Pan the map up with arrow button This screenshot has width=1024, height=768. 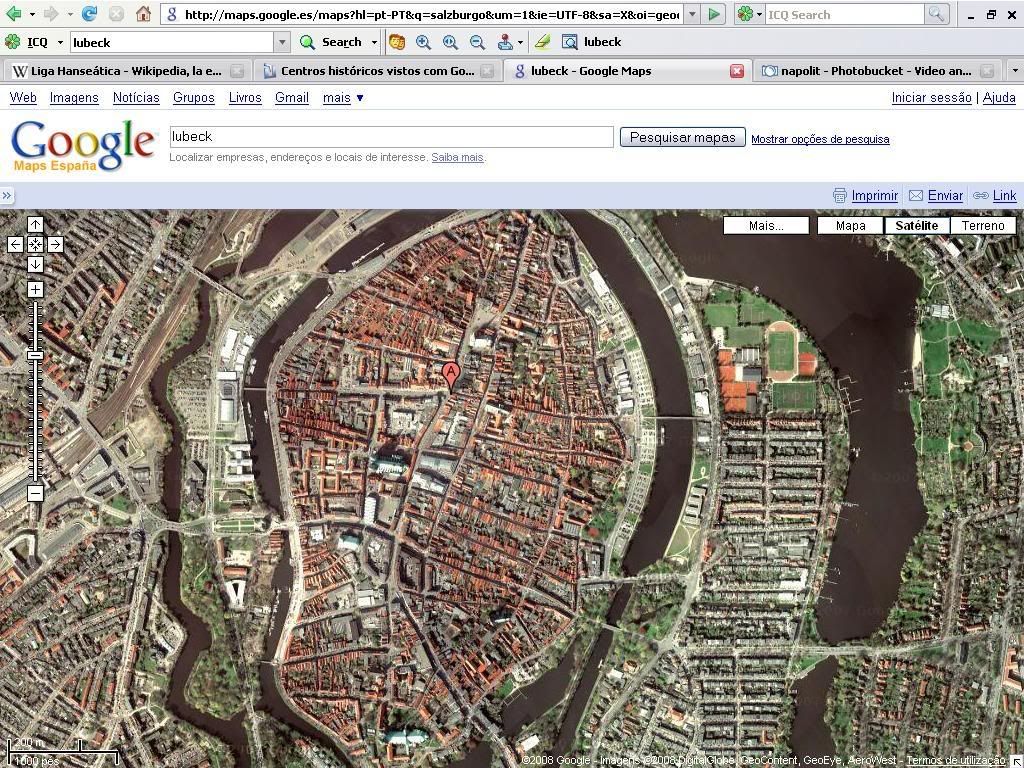point(35,225)
